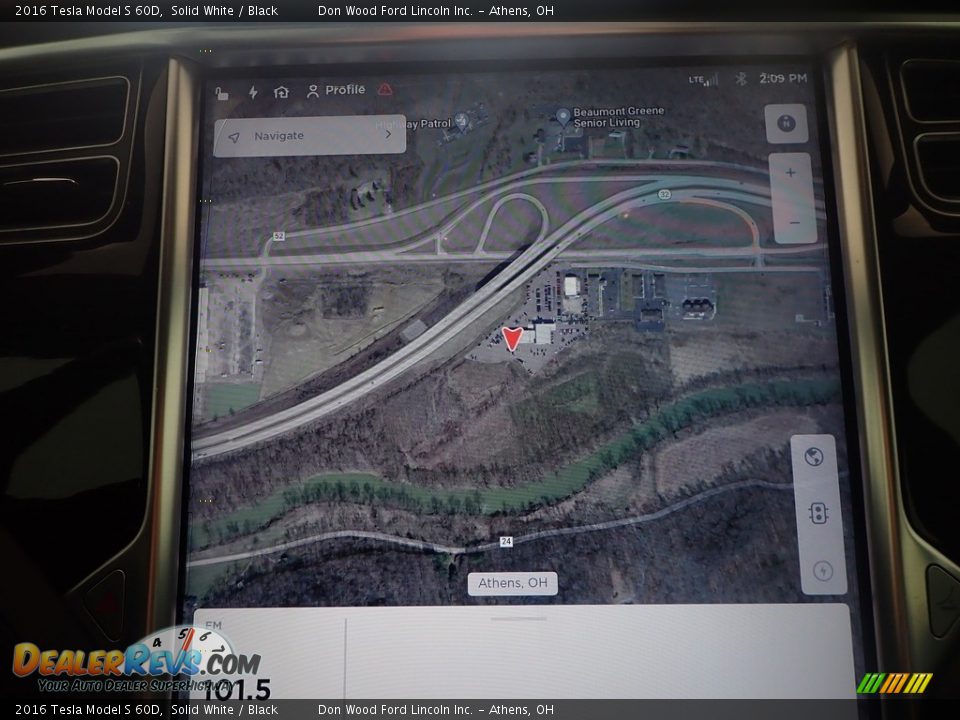Show charging stations on map
This screenshot has width=960, height=720.
point(823,571)
